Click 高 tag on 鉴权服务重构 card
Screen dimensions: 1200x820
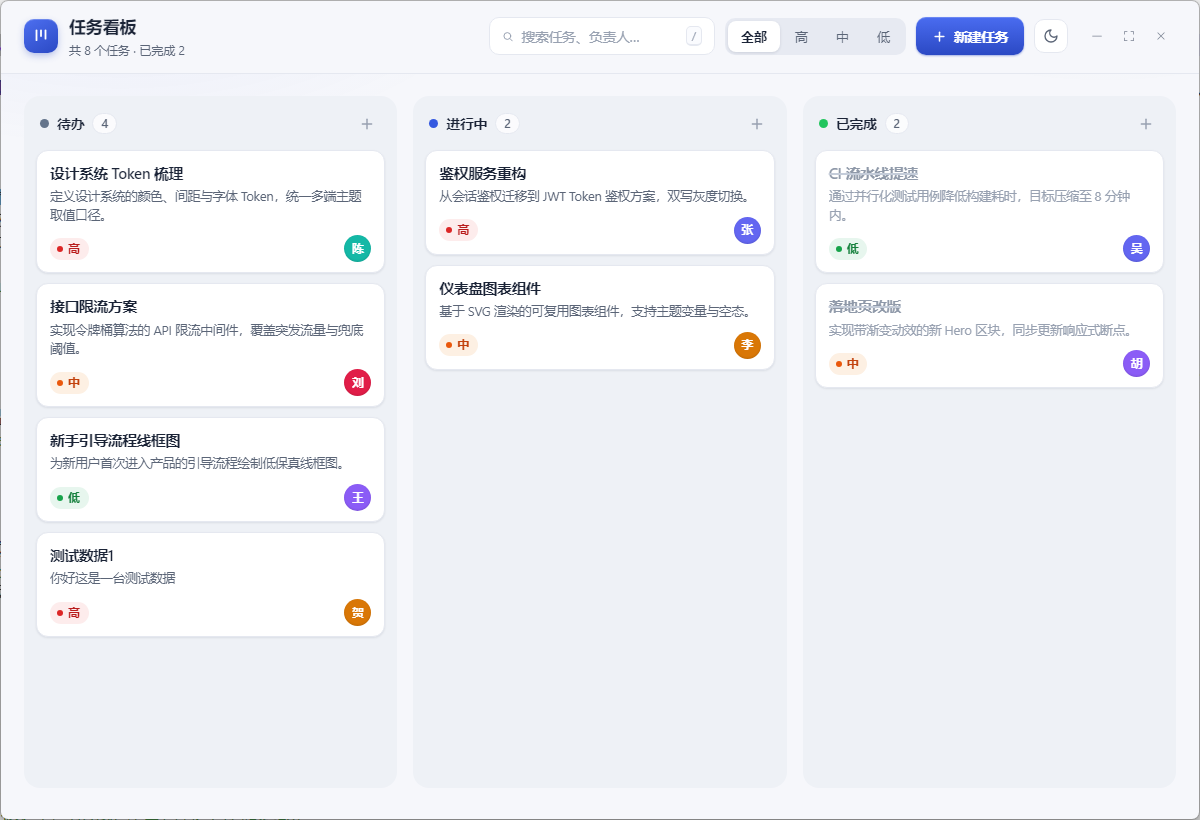pyautogui.click(x=458, y=230)
